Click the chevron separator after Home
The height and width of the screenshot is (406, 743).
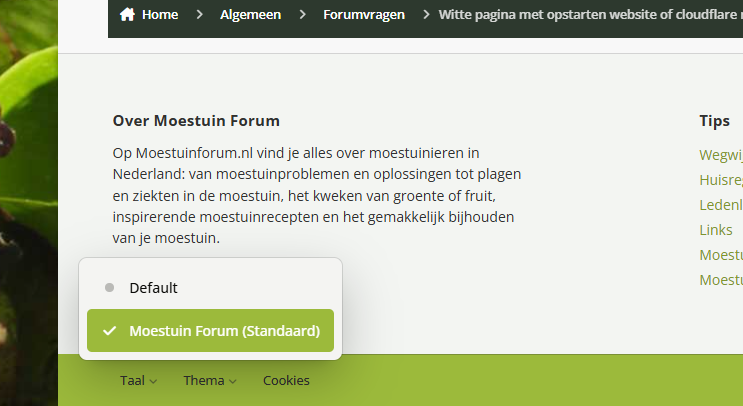(199, 15)
